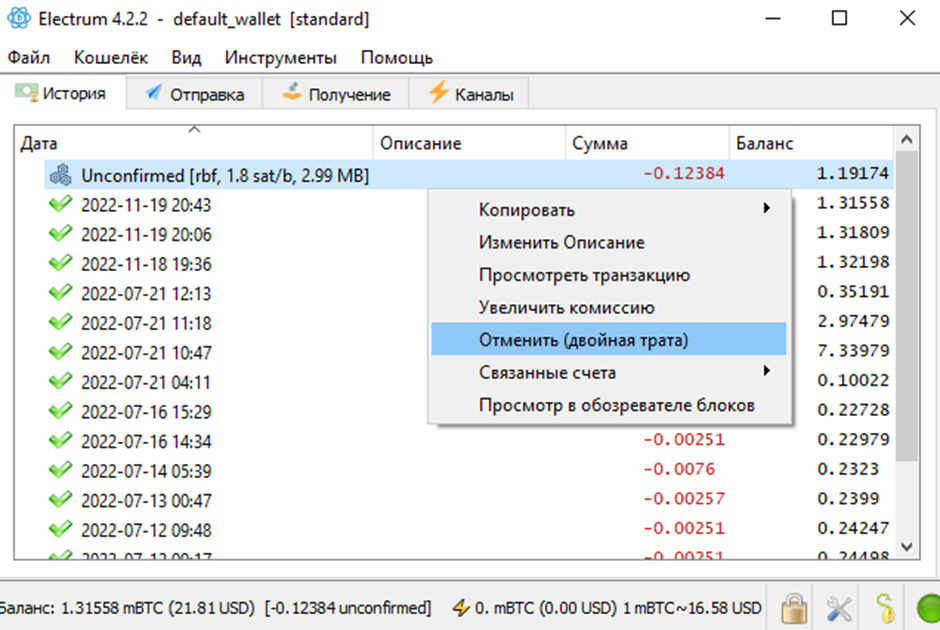Sort by the Дата column header
The image size is (940, 630).
pos(194,143)
